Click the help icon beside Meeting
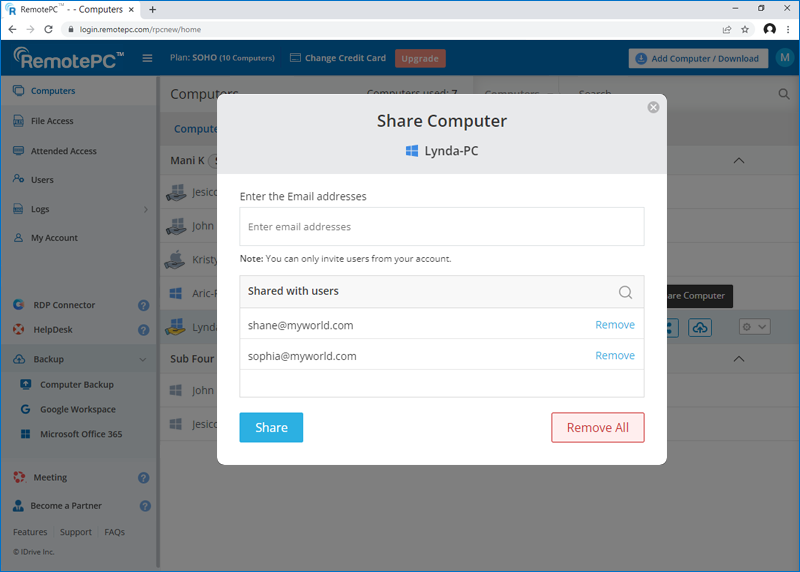The image size is (800, 572). click(x=143, y=478)
